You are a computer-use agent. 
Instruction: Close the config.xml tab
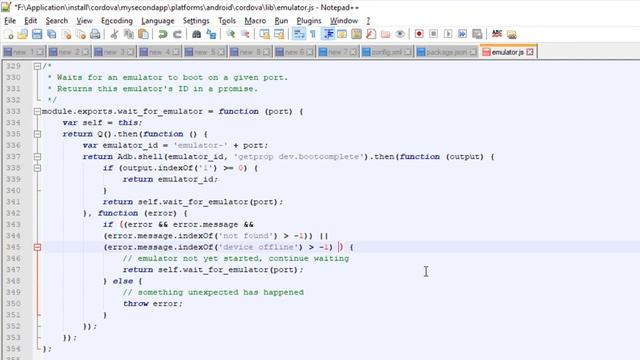[407, 52]
